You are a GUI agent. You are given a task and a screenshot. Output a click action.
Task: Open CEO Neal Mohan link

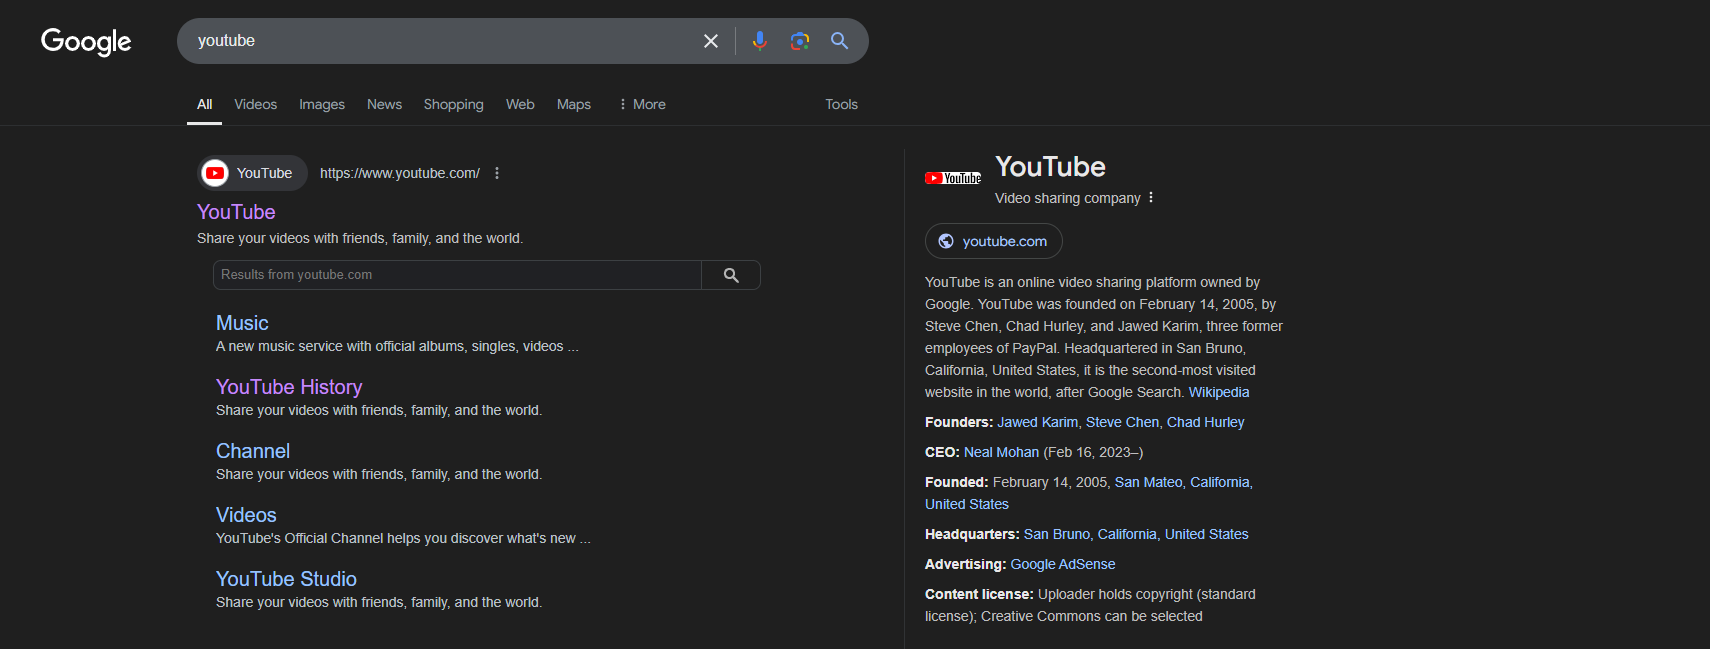1001,452
